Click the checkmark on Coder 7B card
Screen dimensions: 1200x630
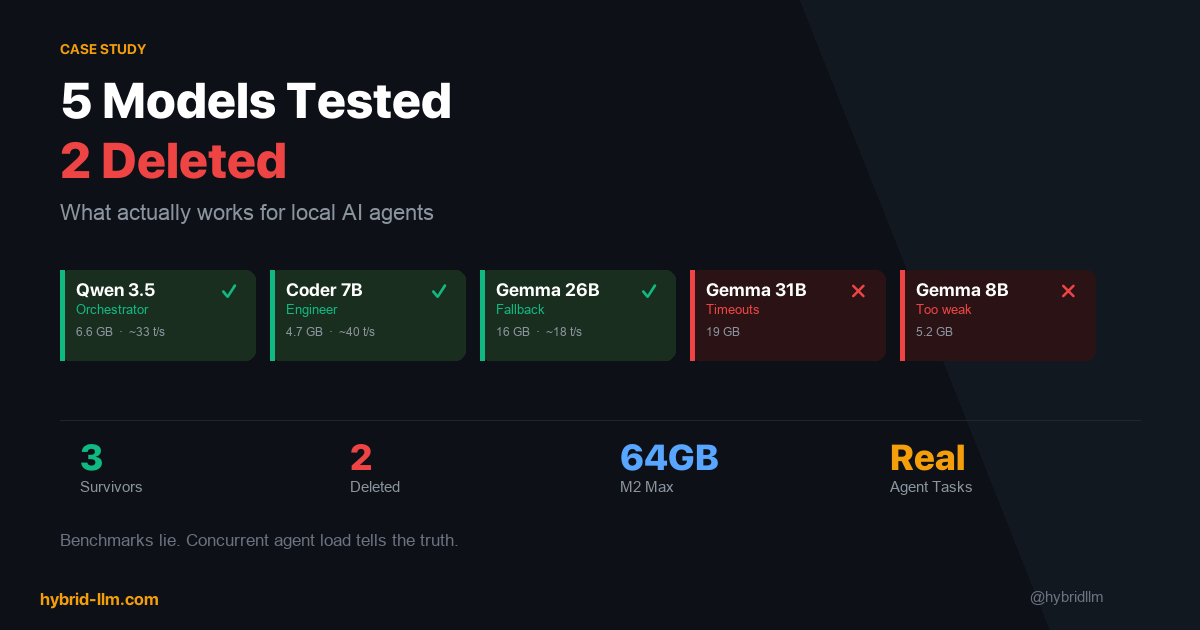point(439,291)
